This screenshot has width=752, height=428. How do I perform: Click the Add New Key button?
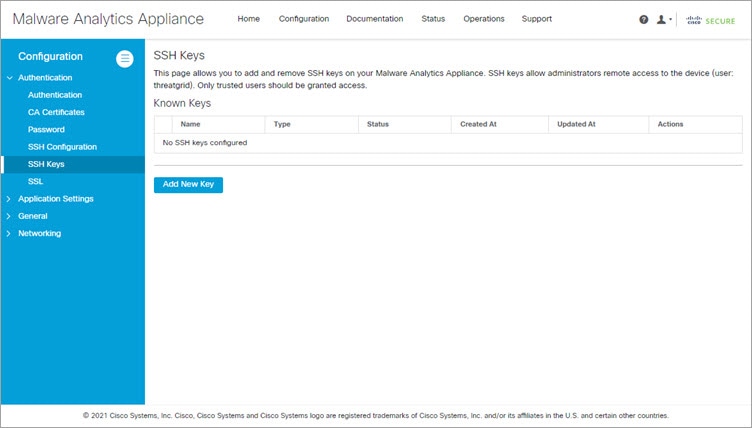click(x=188, y=185)
